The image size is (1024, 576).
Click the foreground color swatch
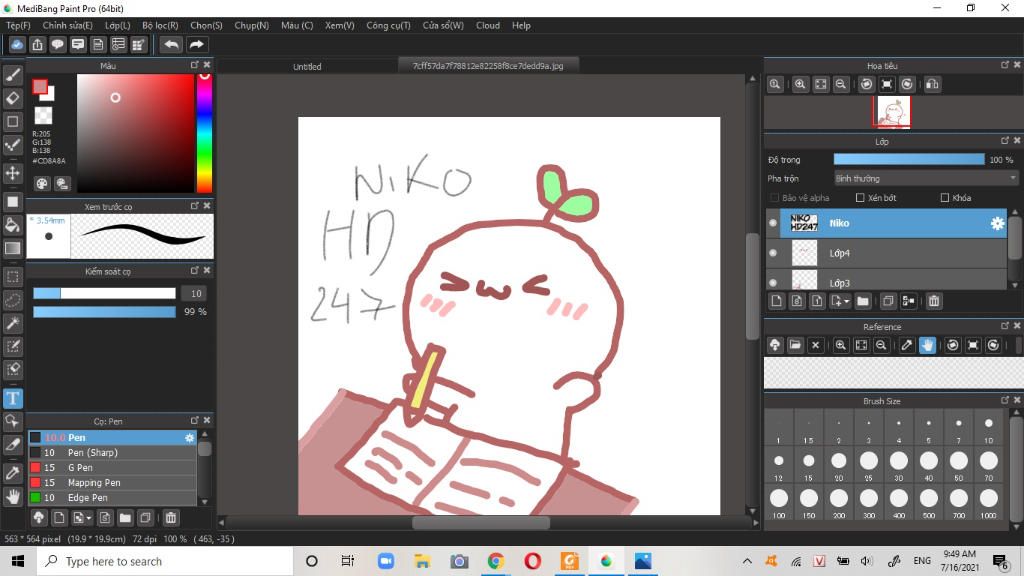pos(40,87)
